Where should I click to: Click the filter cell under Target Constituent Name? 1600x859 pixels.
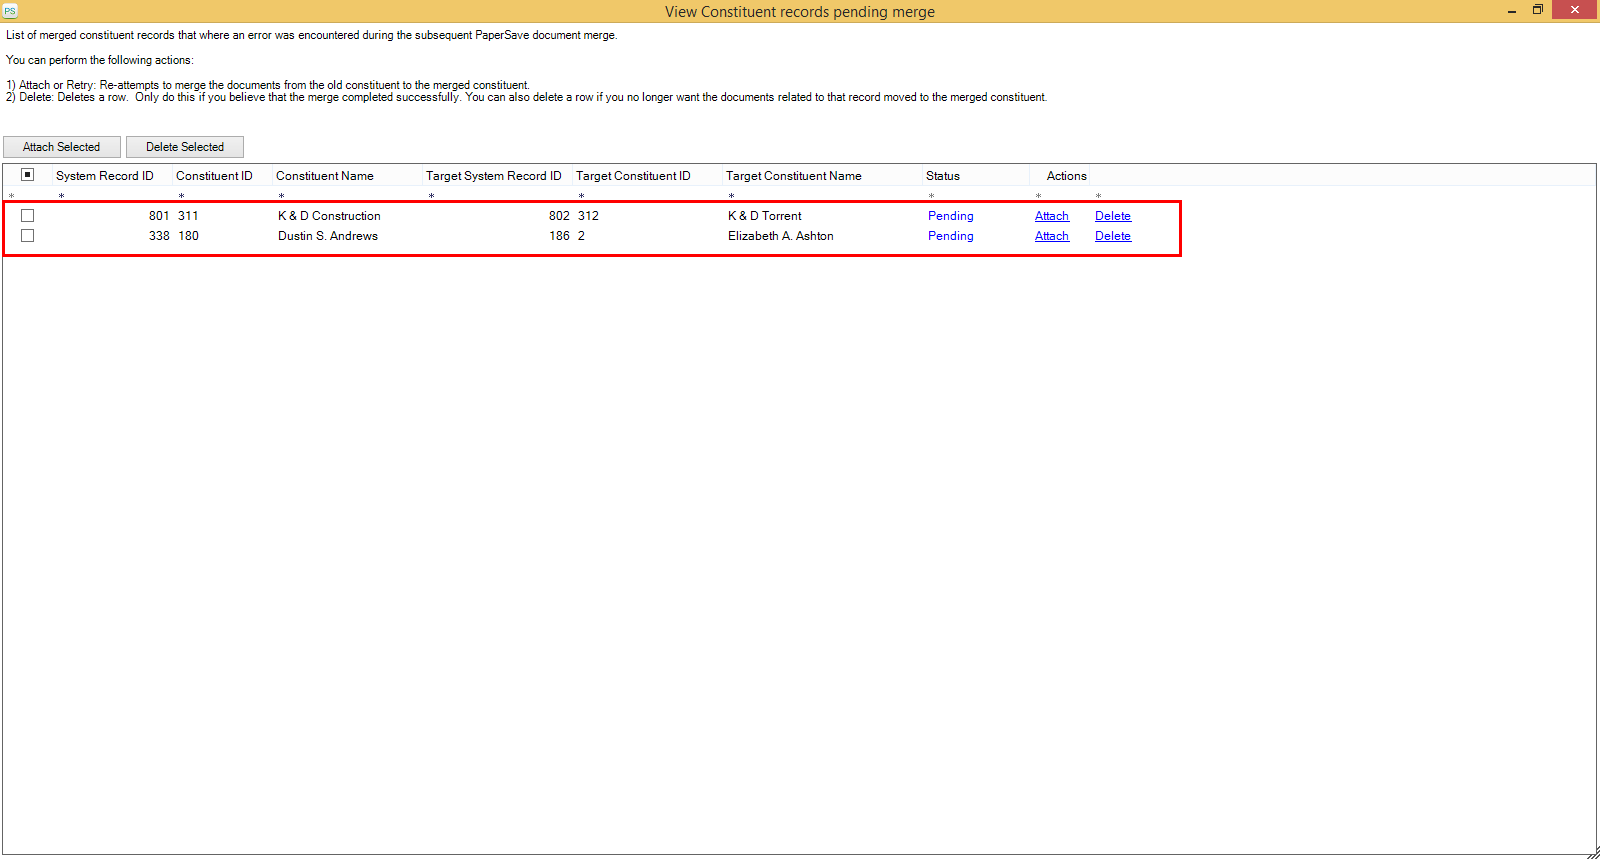(x=822, y=196)
